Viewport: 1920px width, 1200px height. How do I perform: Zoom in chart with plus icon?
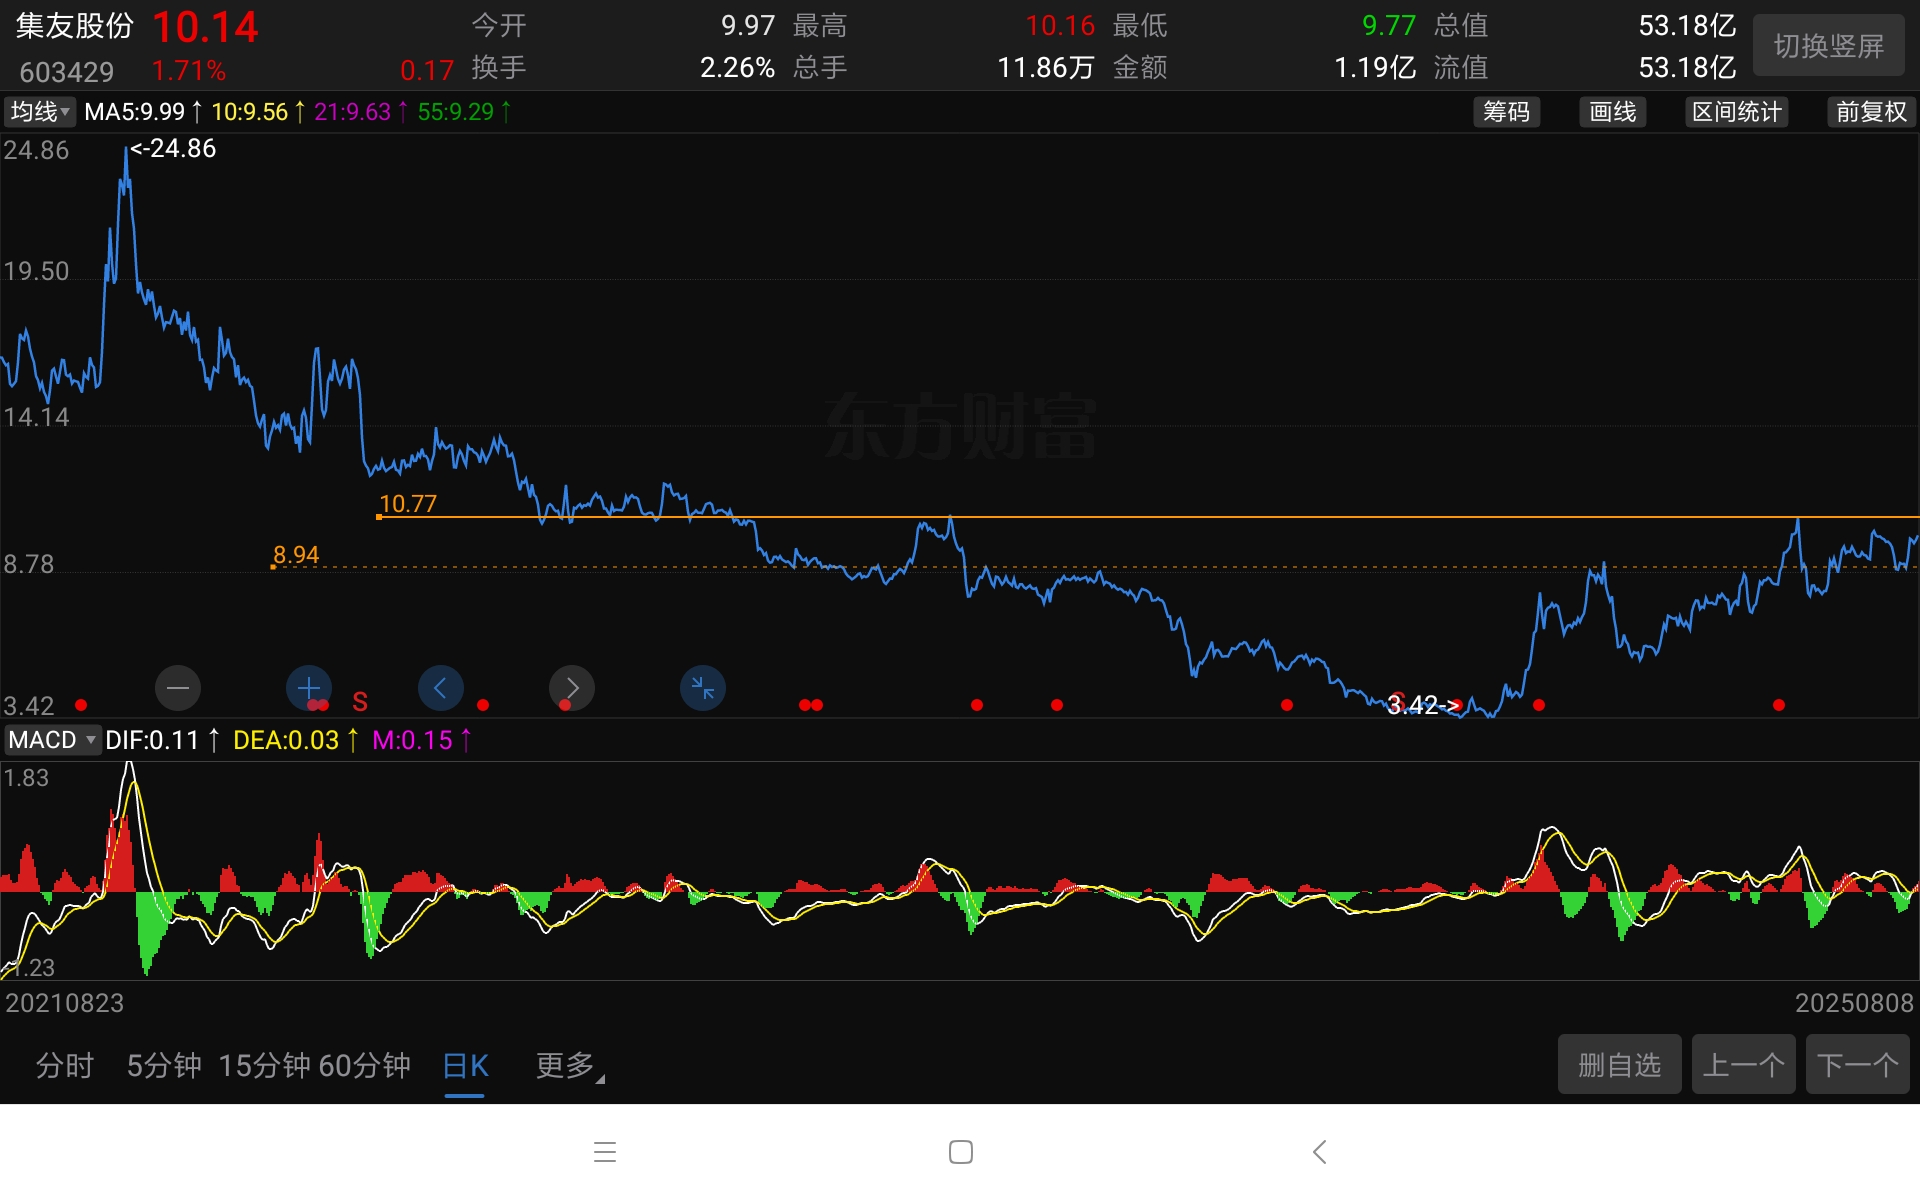[x=309, y=688]
